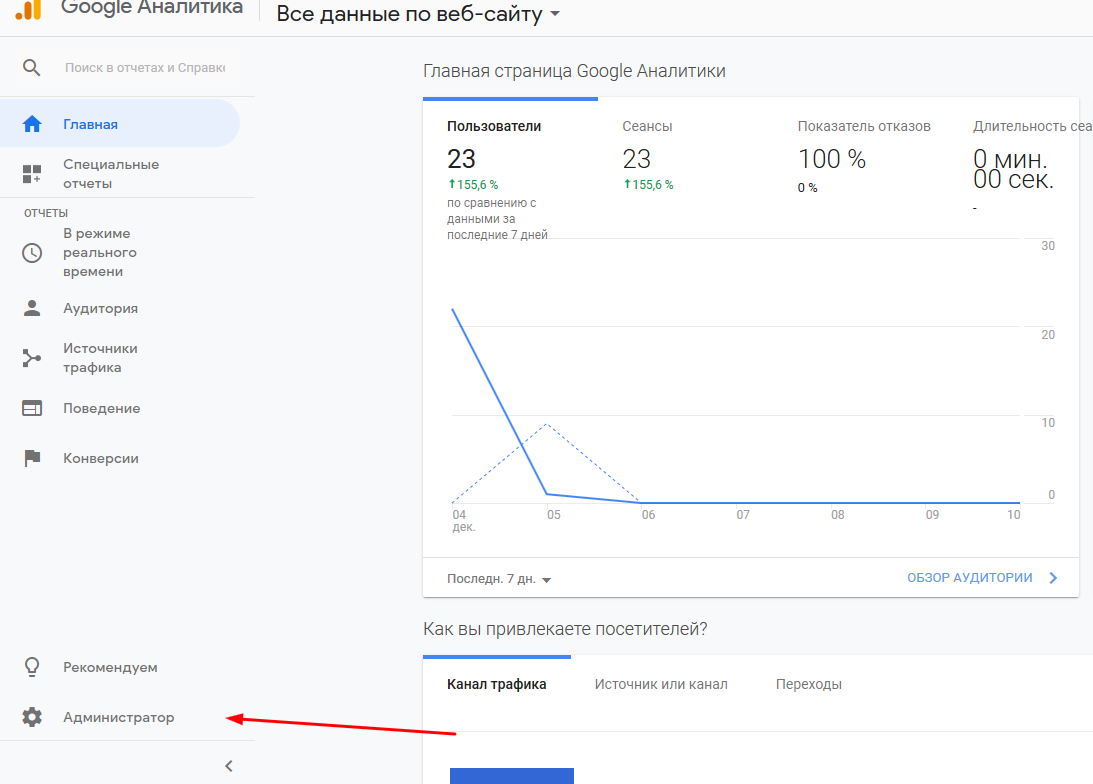Click the Конверсии flag icon

pos(32,458)
